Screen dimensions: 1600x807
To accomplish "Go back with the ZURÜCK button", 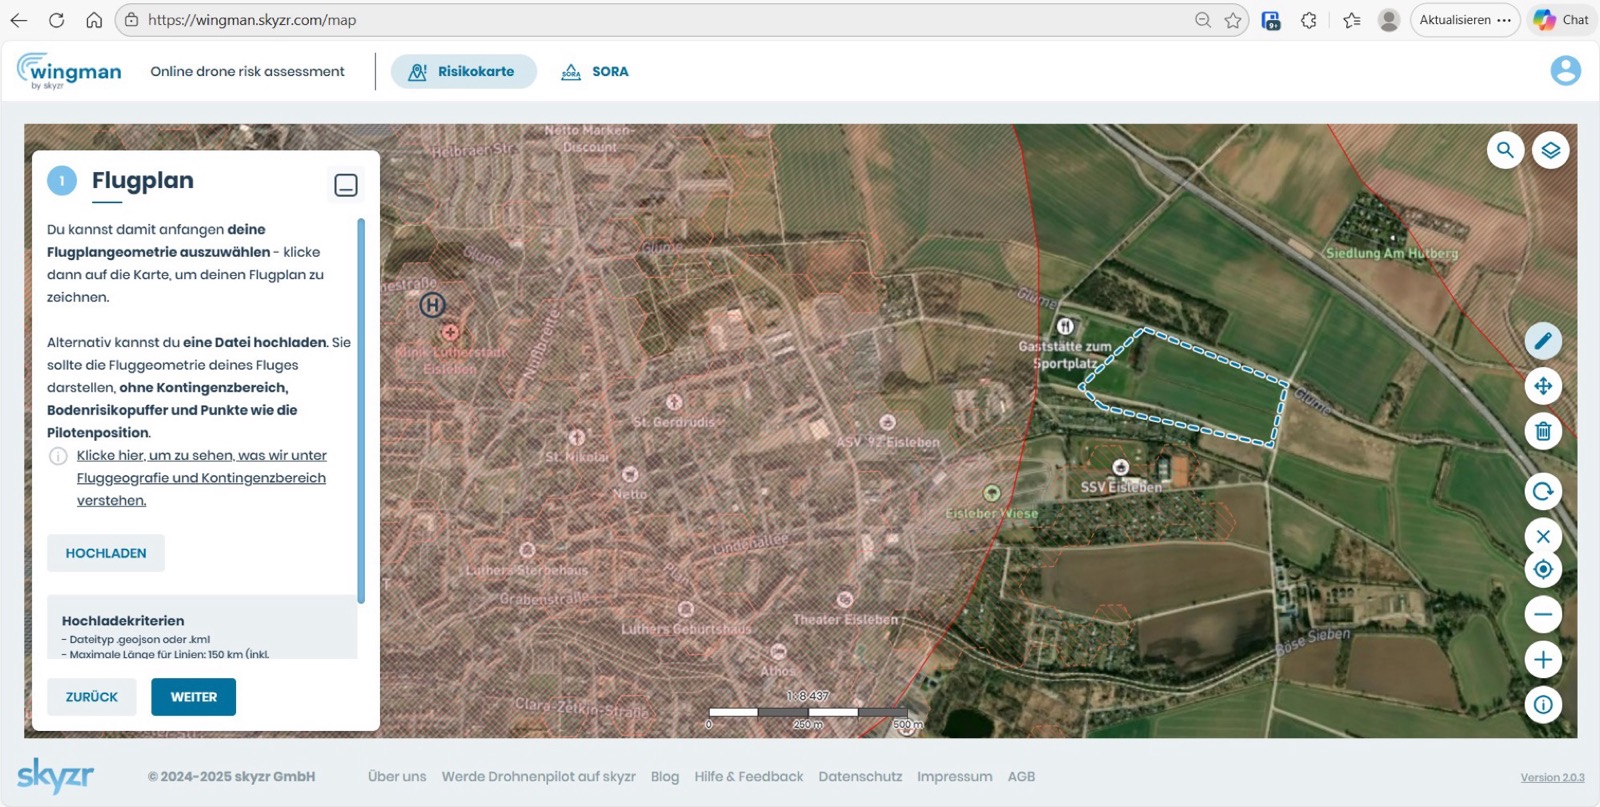I will tap(92, 697).
